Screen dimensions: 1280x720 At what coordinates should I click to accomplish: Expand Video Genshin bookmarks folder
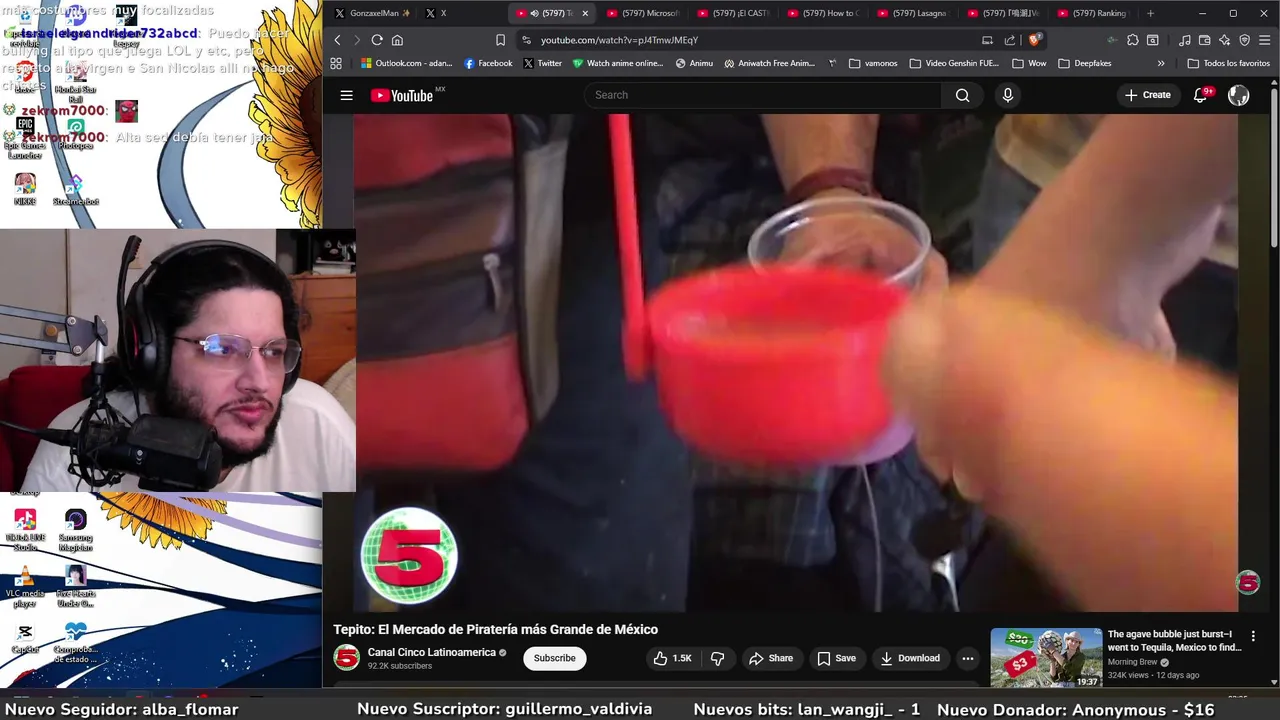click(x=954, y=63)
